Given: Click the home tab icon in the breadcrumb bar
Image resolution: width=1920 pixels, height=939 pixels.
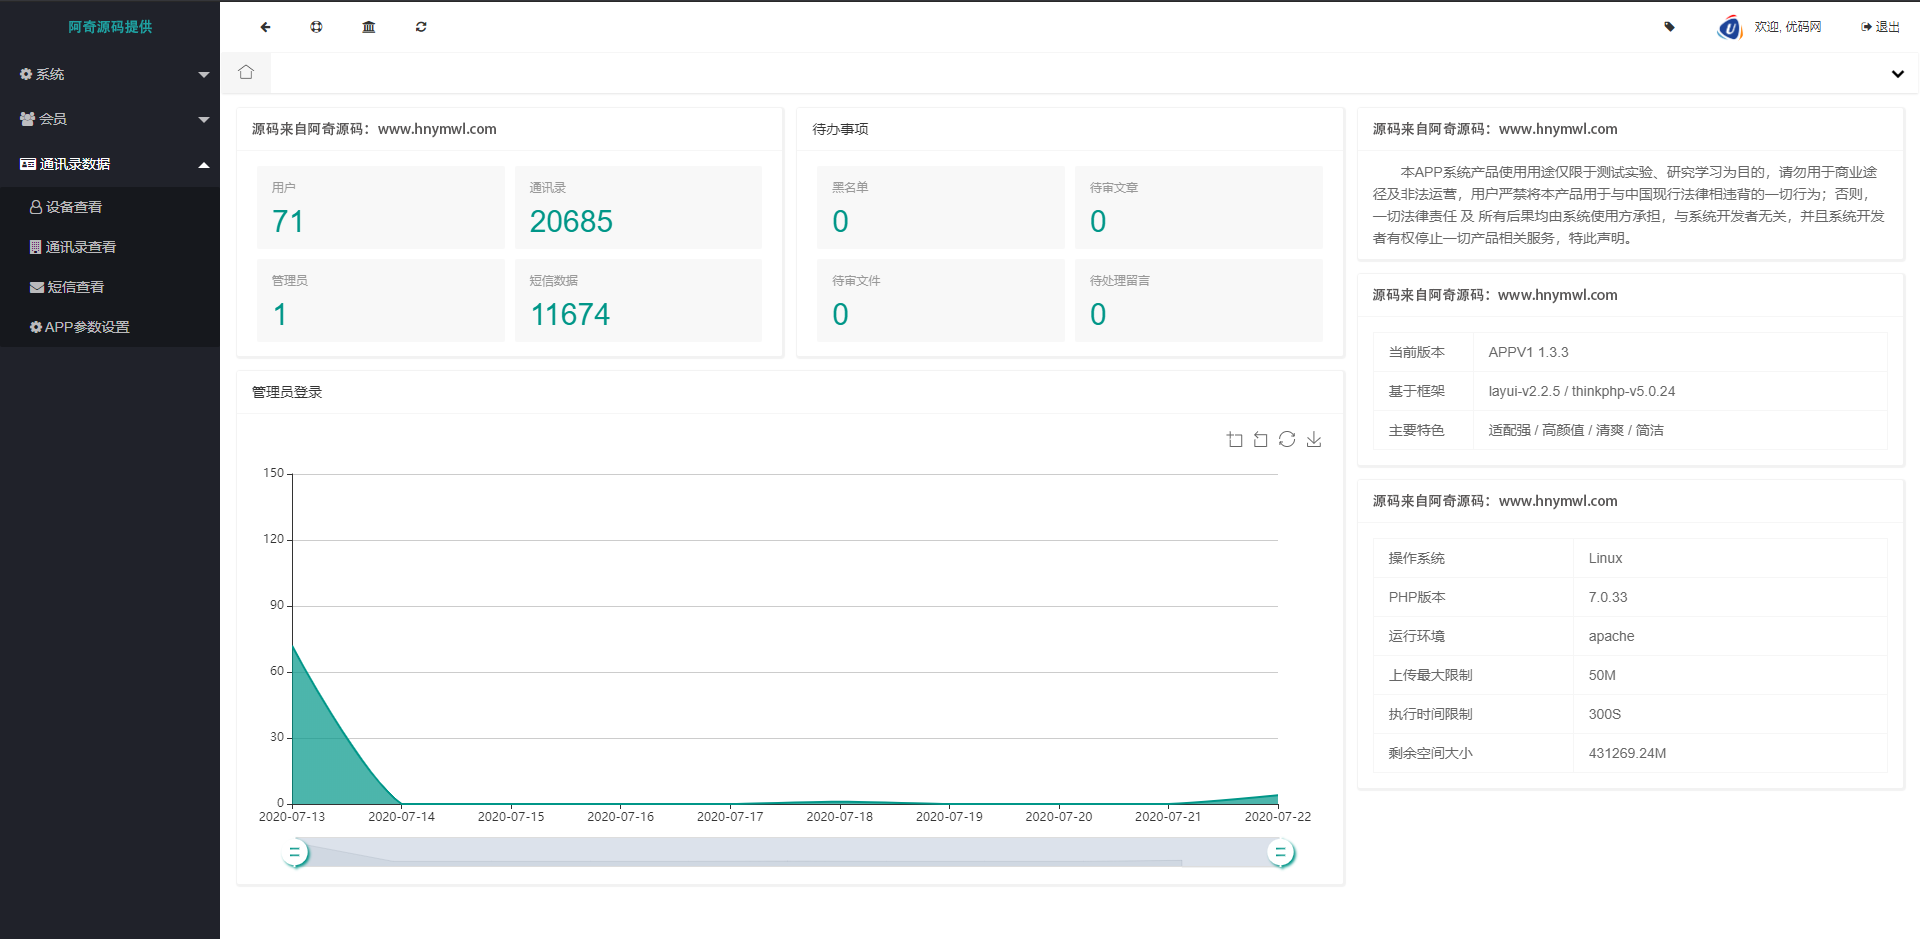Looking at the screenshot, I should (245, 72).
